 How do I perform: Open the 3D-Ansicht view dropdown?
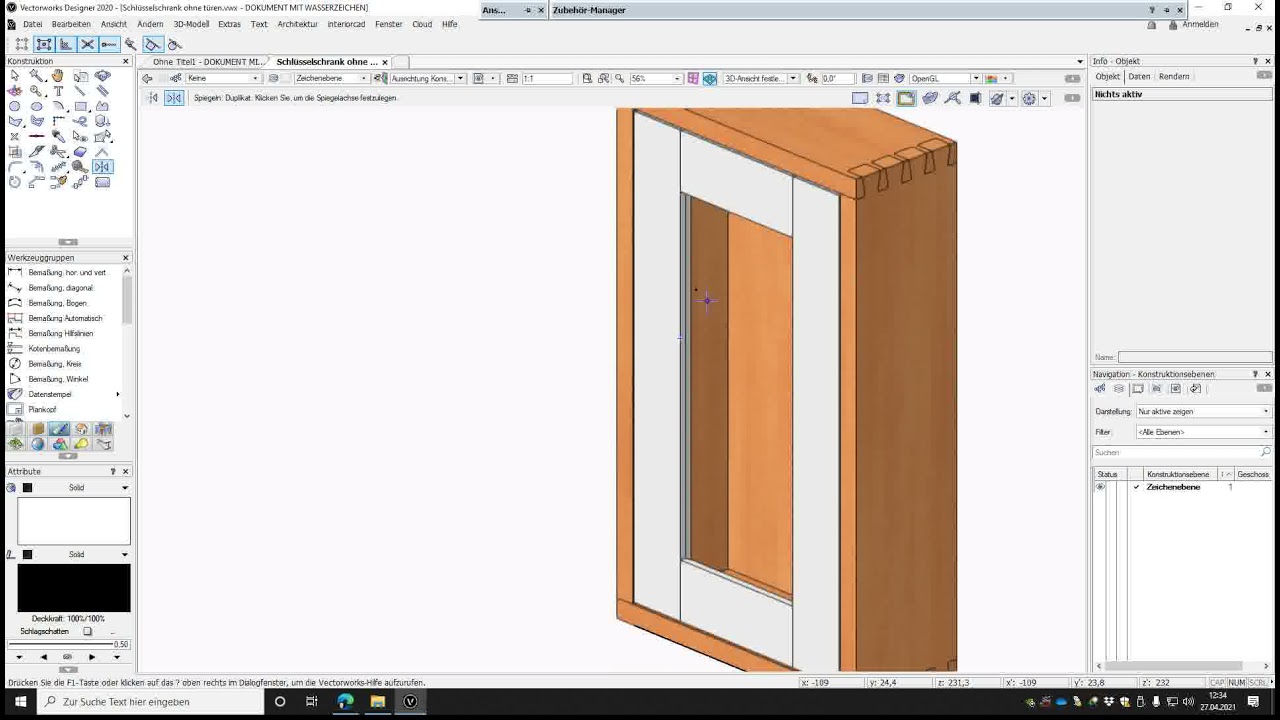coord(761,78)
